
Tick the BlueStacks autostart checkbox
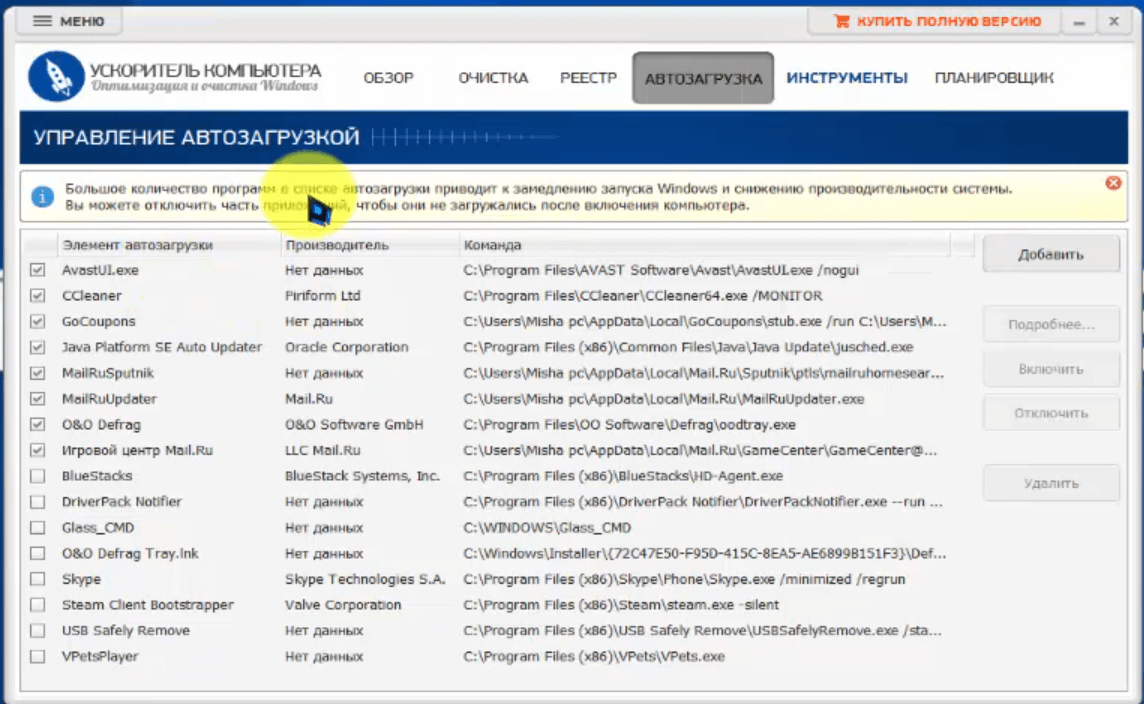(x=38, y=476)
